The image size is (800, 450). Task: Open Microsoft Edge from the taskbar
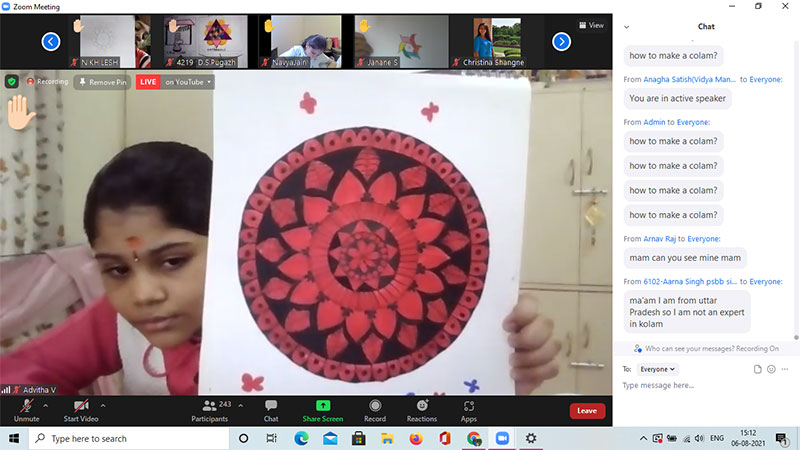point(301,438)
